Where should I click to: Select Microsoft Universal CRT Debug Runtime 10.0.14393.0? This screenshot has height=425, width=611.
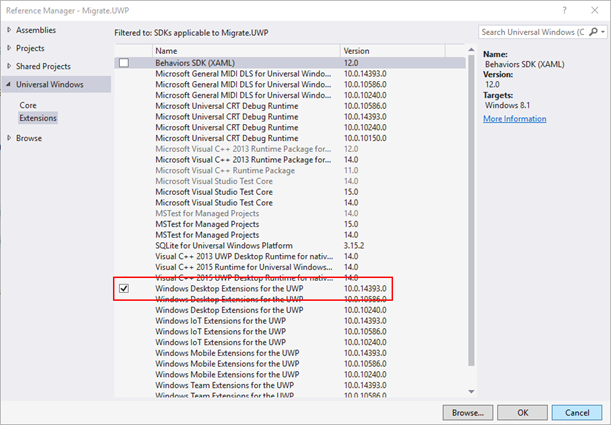coord(290,116)
